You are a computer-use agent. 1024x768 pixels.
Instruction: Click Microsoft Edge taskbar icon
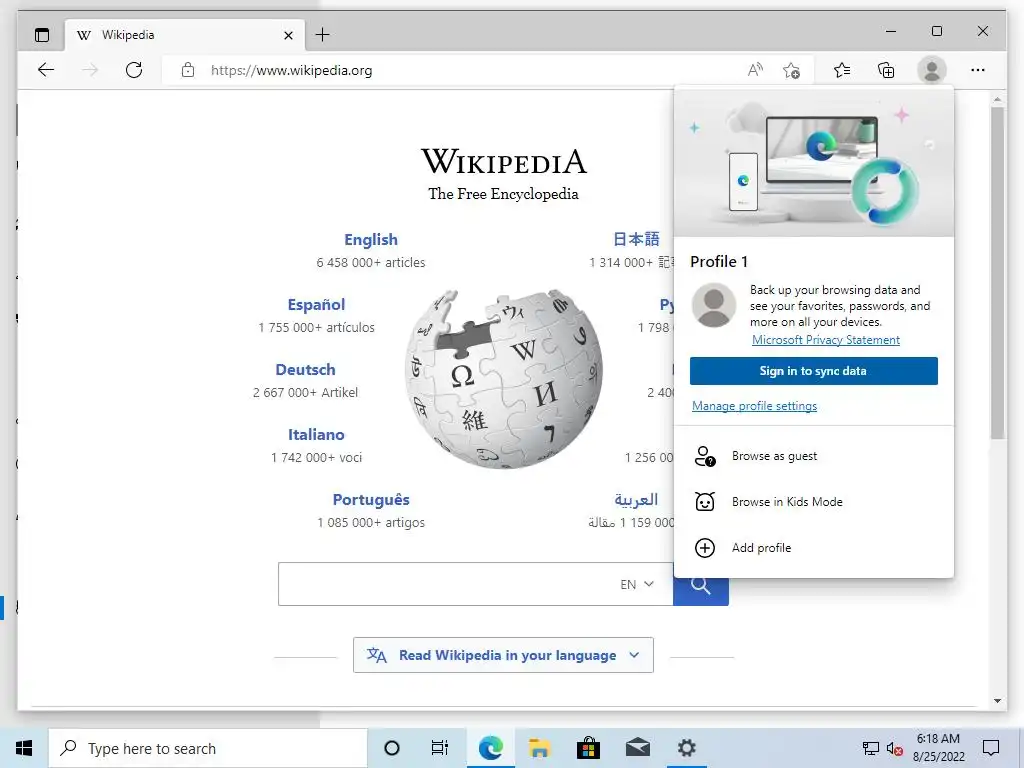490,748
